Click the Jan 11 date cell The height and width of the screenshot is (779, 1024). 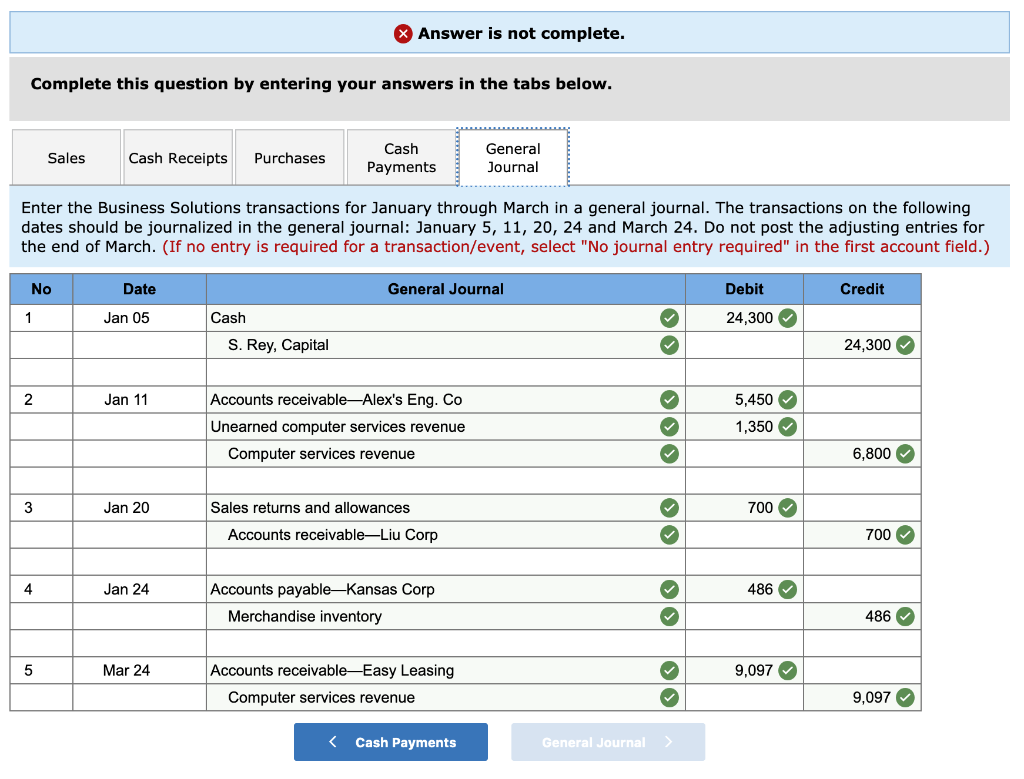coord(139,399)
